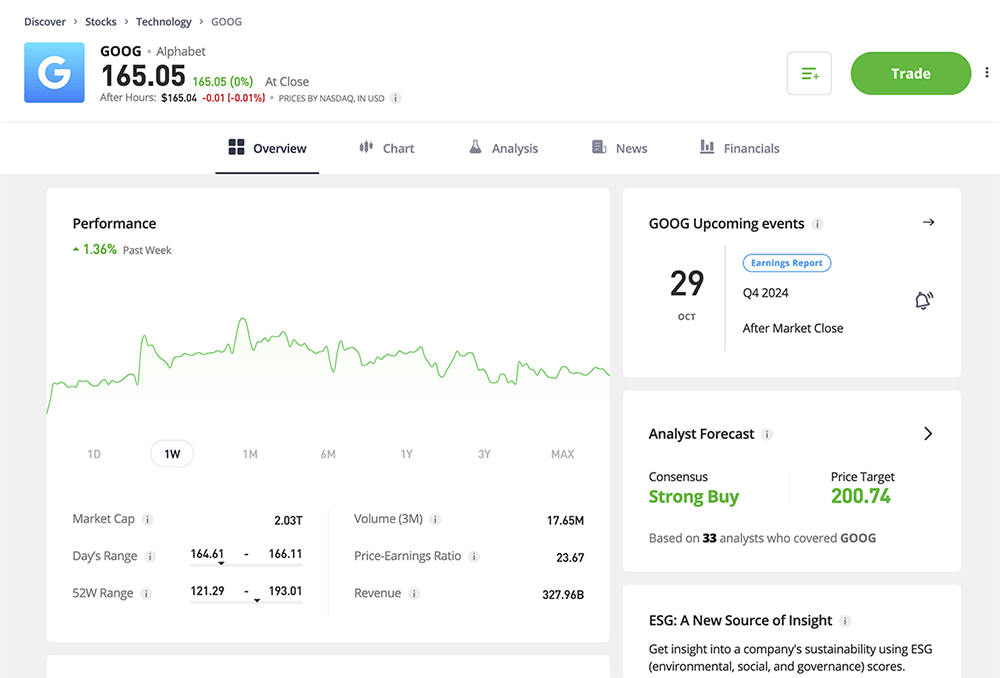Click the add-to-watchlist icon near Trade
This screenshot has width=1000, height=678.
pos(809,73)
